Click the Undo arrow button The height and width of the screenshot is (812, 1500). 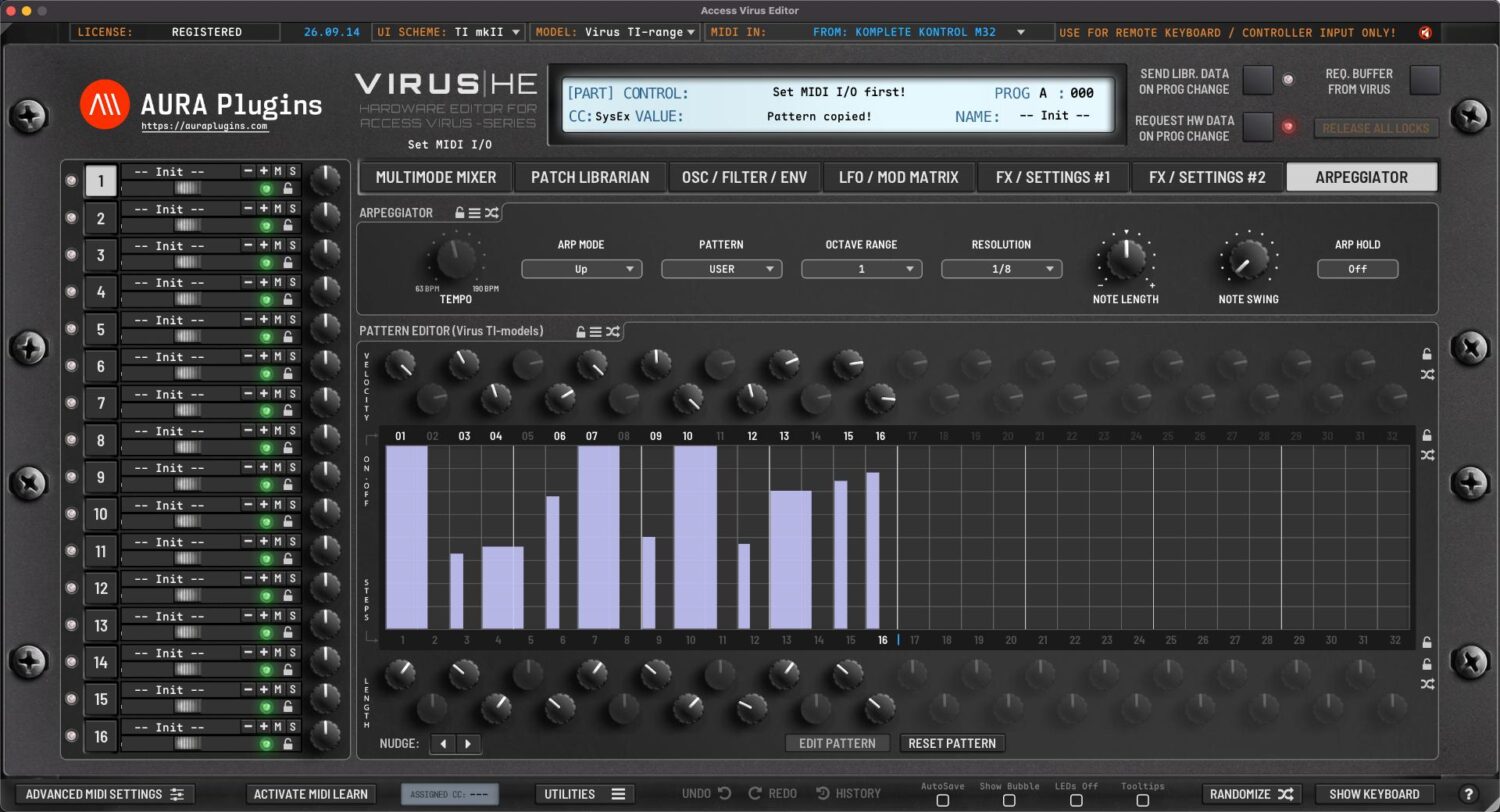[x=724, y=793]
